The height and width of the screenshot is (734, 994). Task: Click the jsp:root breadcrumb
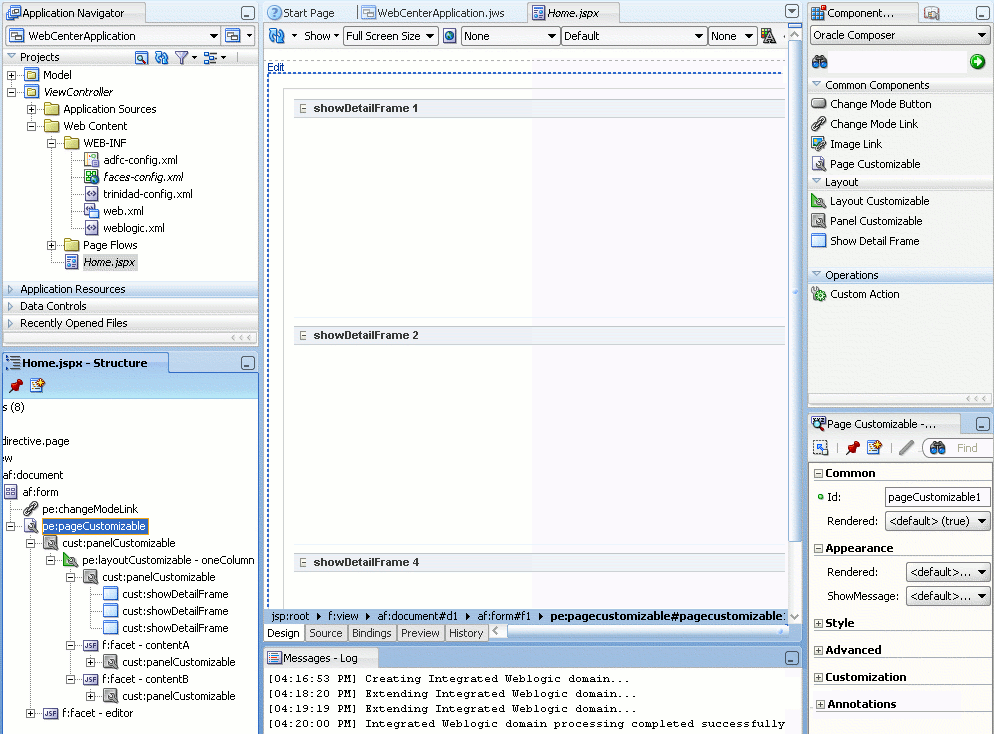click(x=290, y=616)
